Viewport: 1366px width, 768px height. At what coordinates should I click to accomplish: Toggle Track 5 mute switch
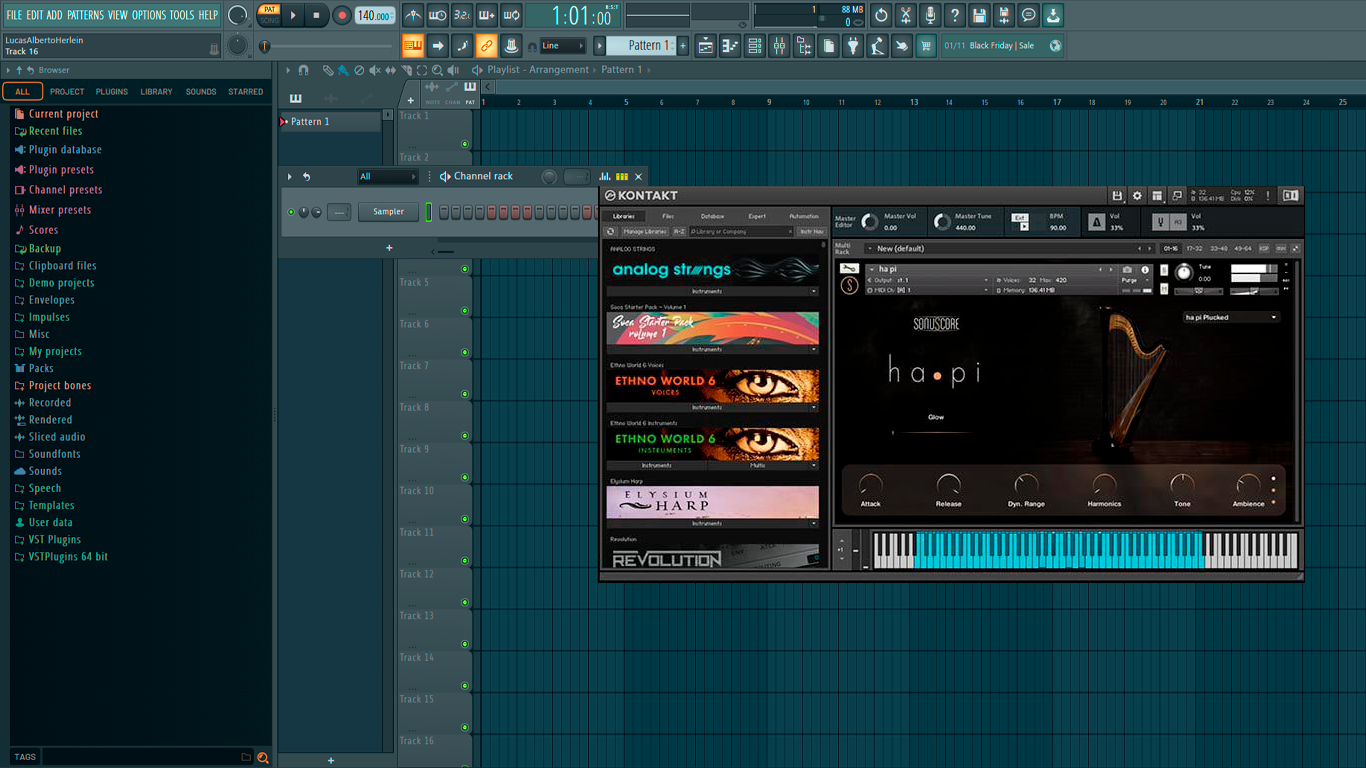pyautogui.click(x=465, y=311)
